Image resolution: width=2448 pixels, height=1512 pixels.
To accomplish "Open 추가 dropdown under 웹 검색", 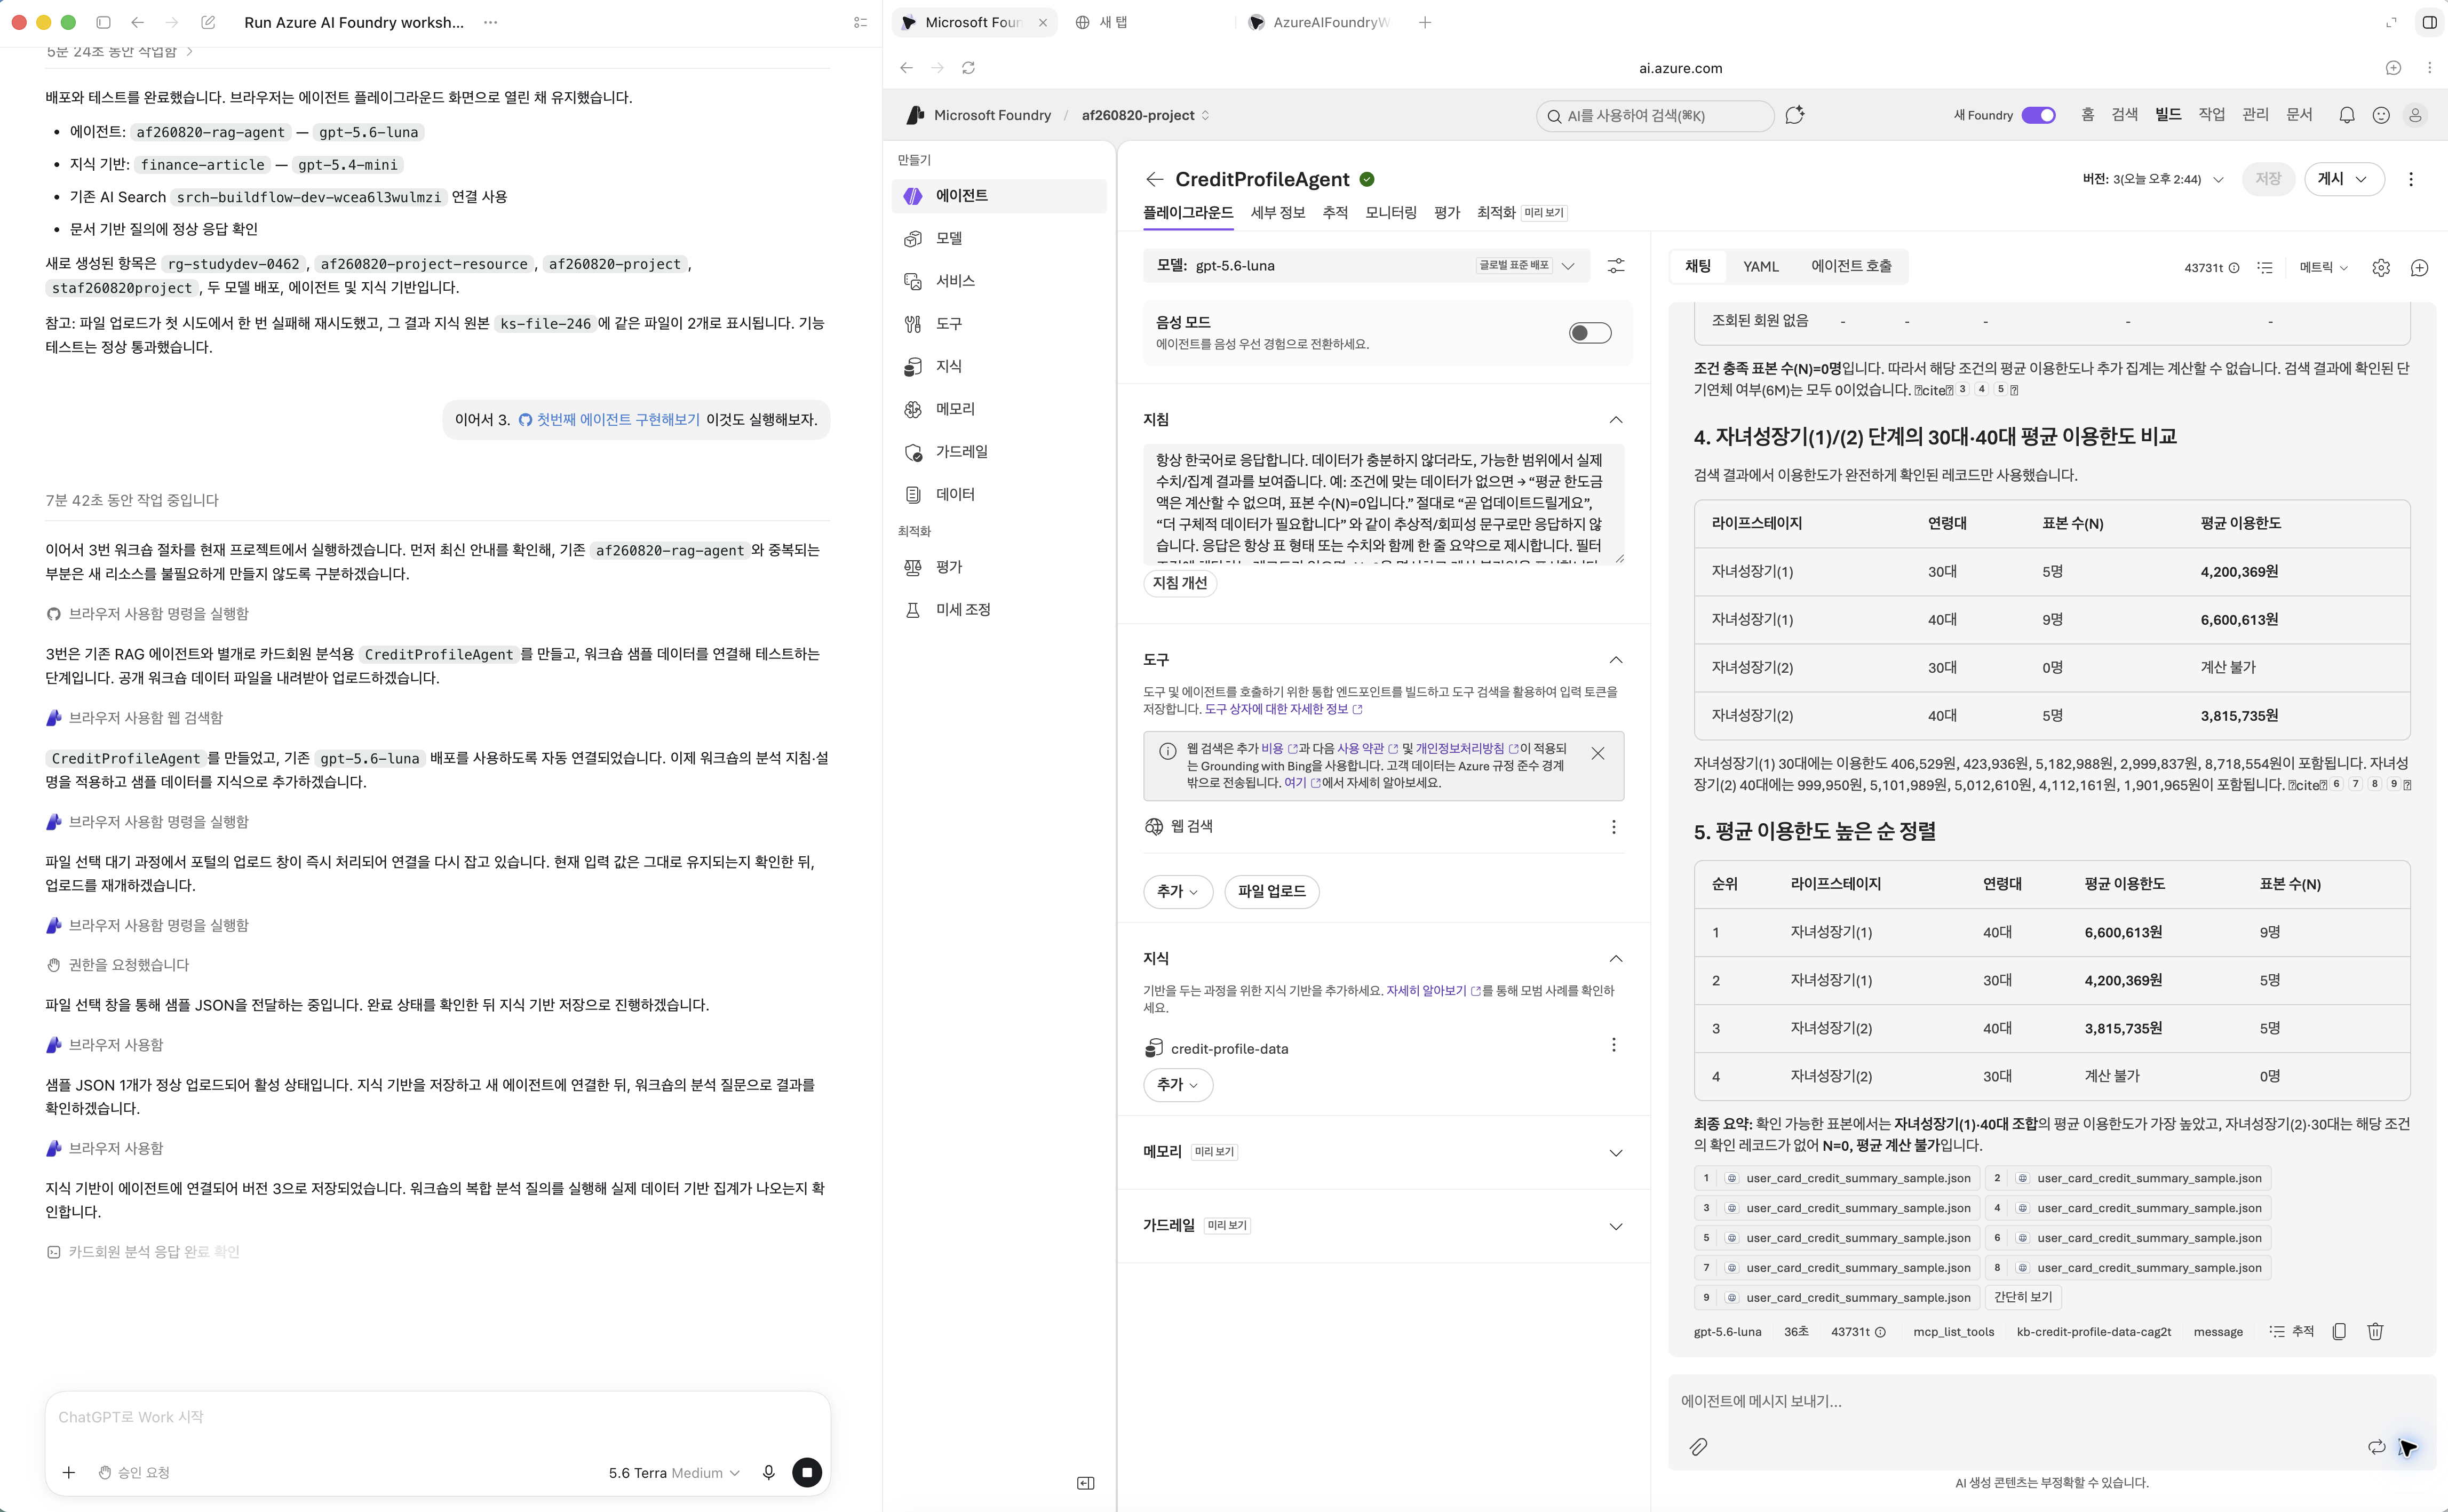I will (x=1177, y=892).
